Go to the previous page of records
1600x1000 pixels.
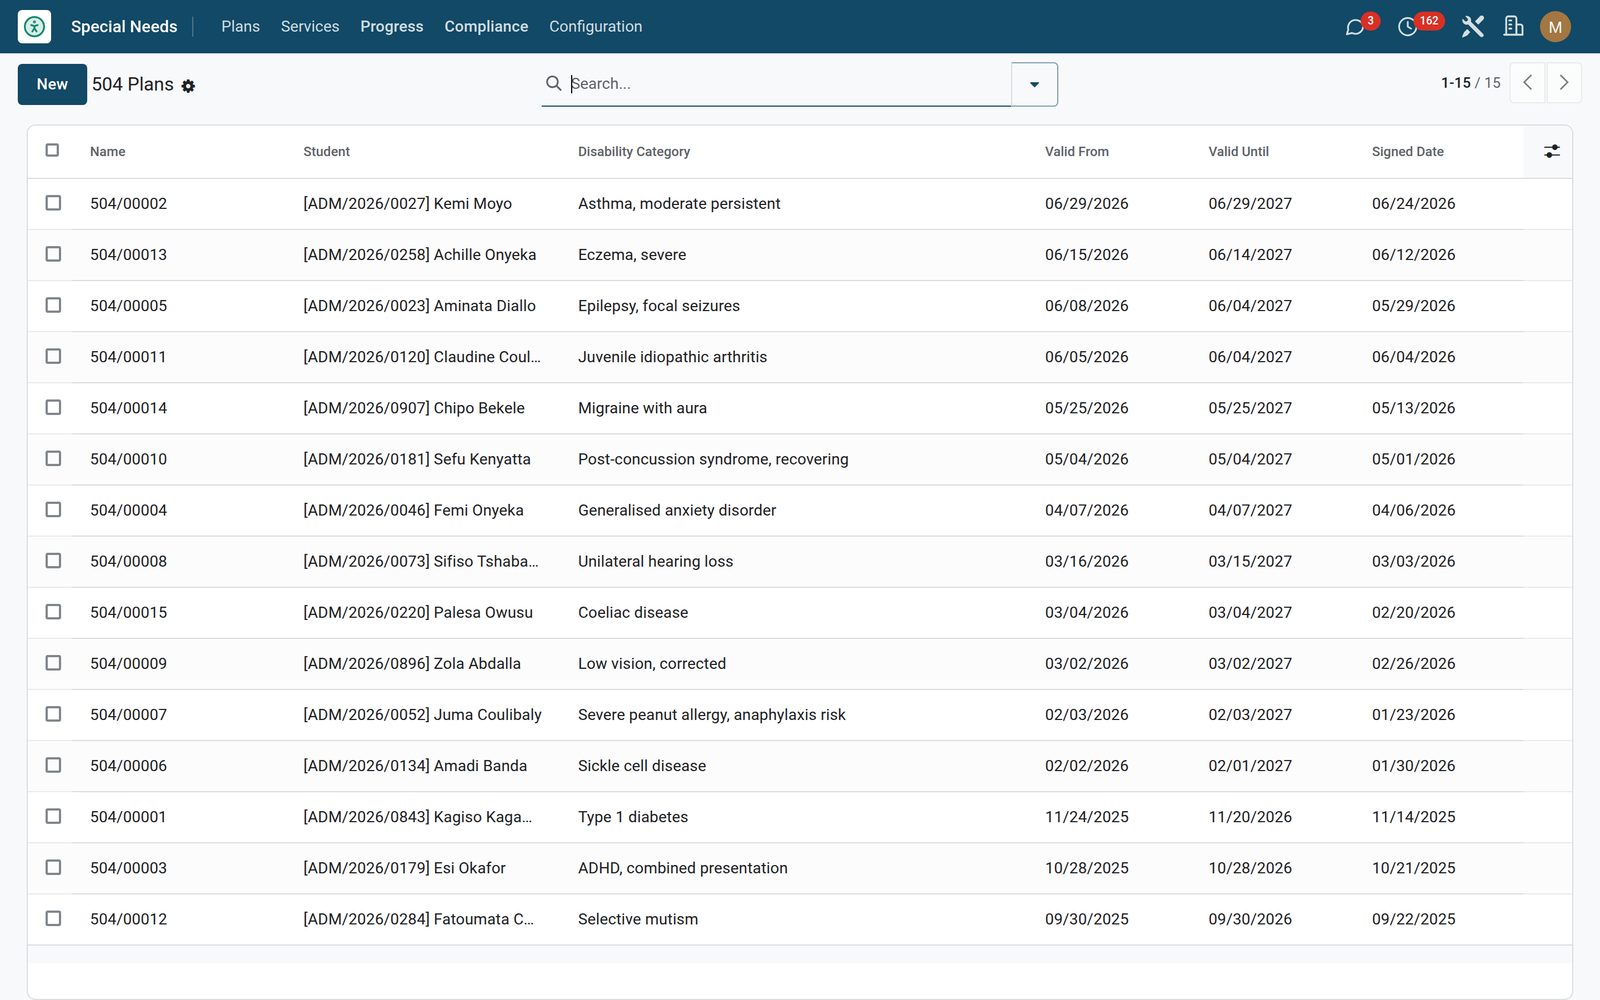coord(1527,83)
